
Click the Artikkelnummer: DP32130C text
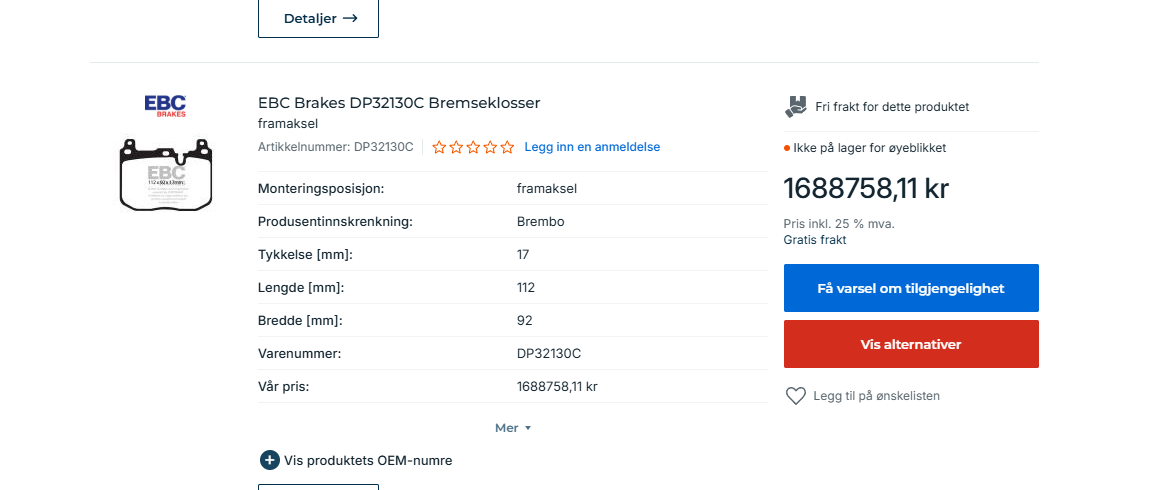(x=336, y=147)
